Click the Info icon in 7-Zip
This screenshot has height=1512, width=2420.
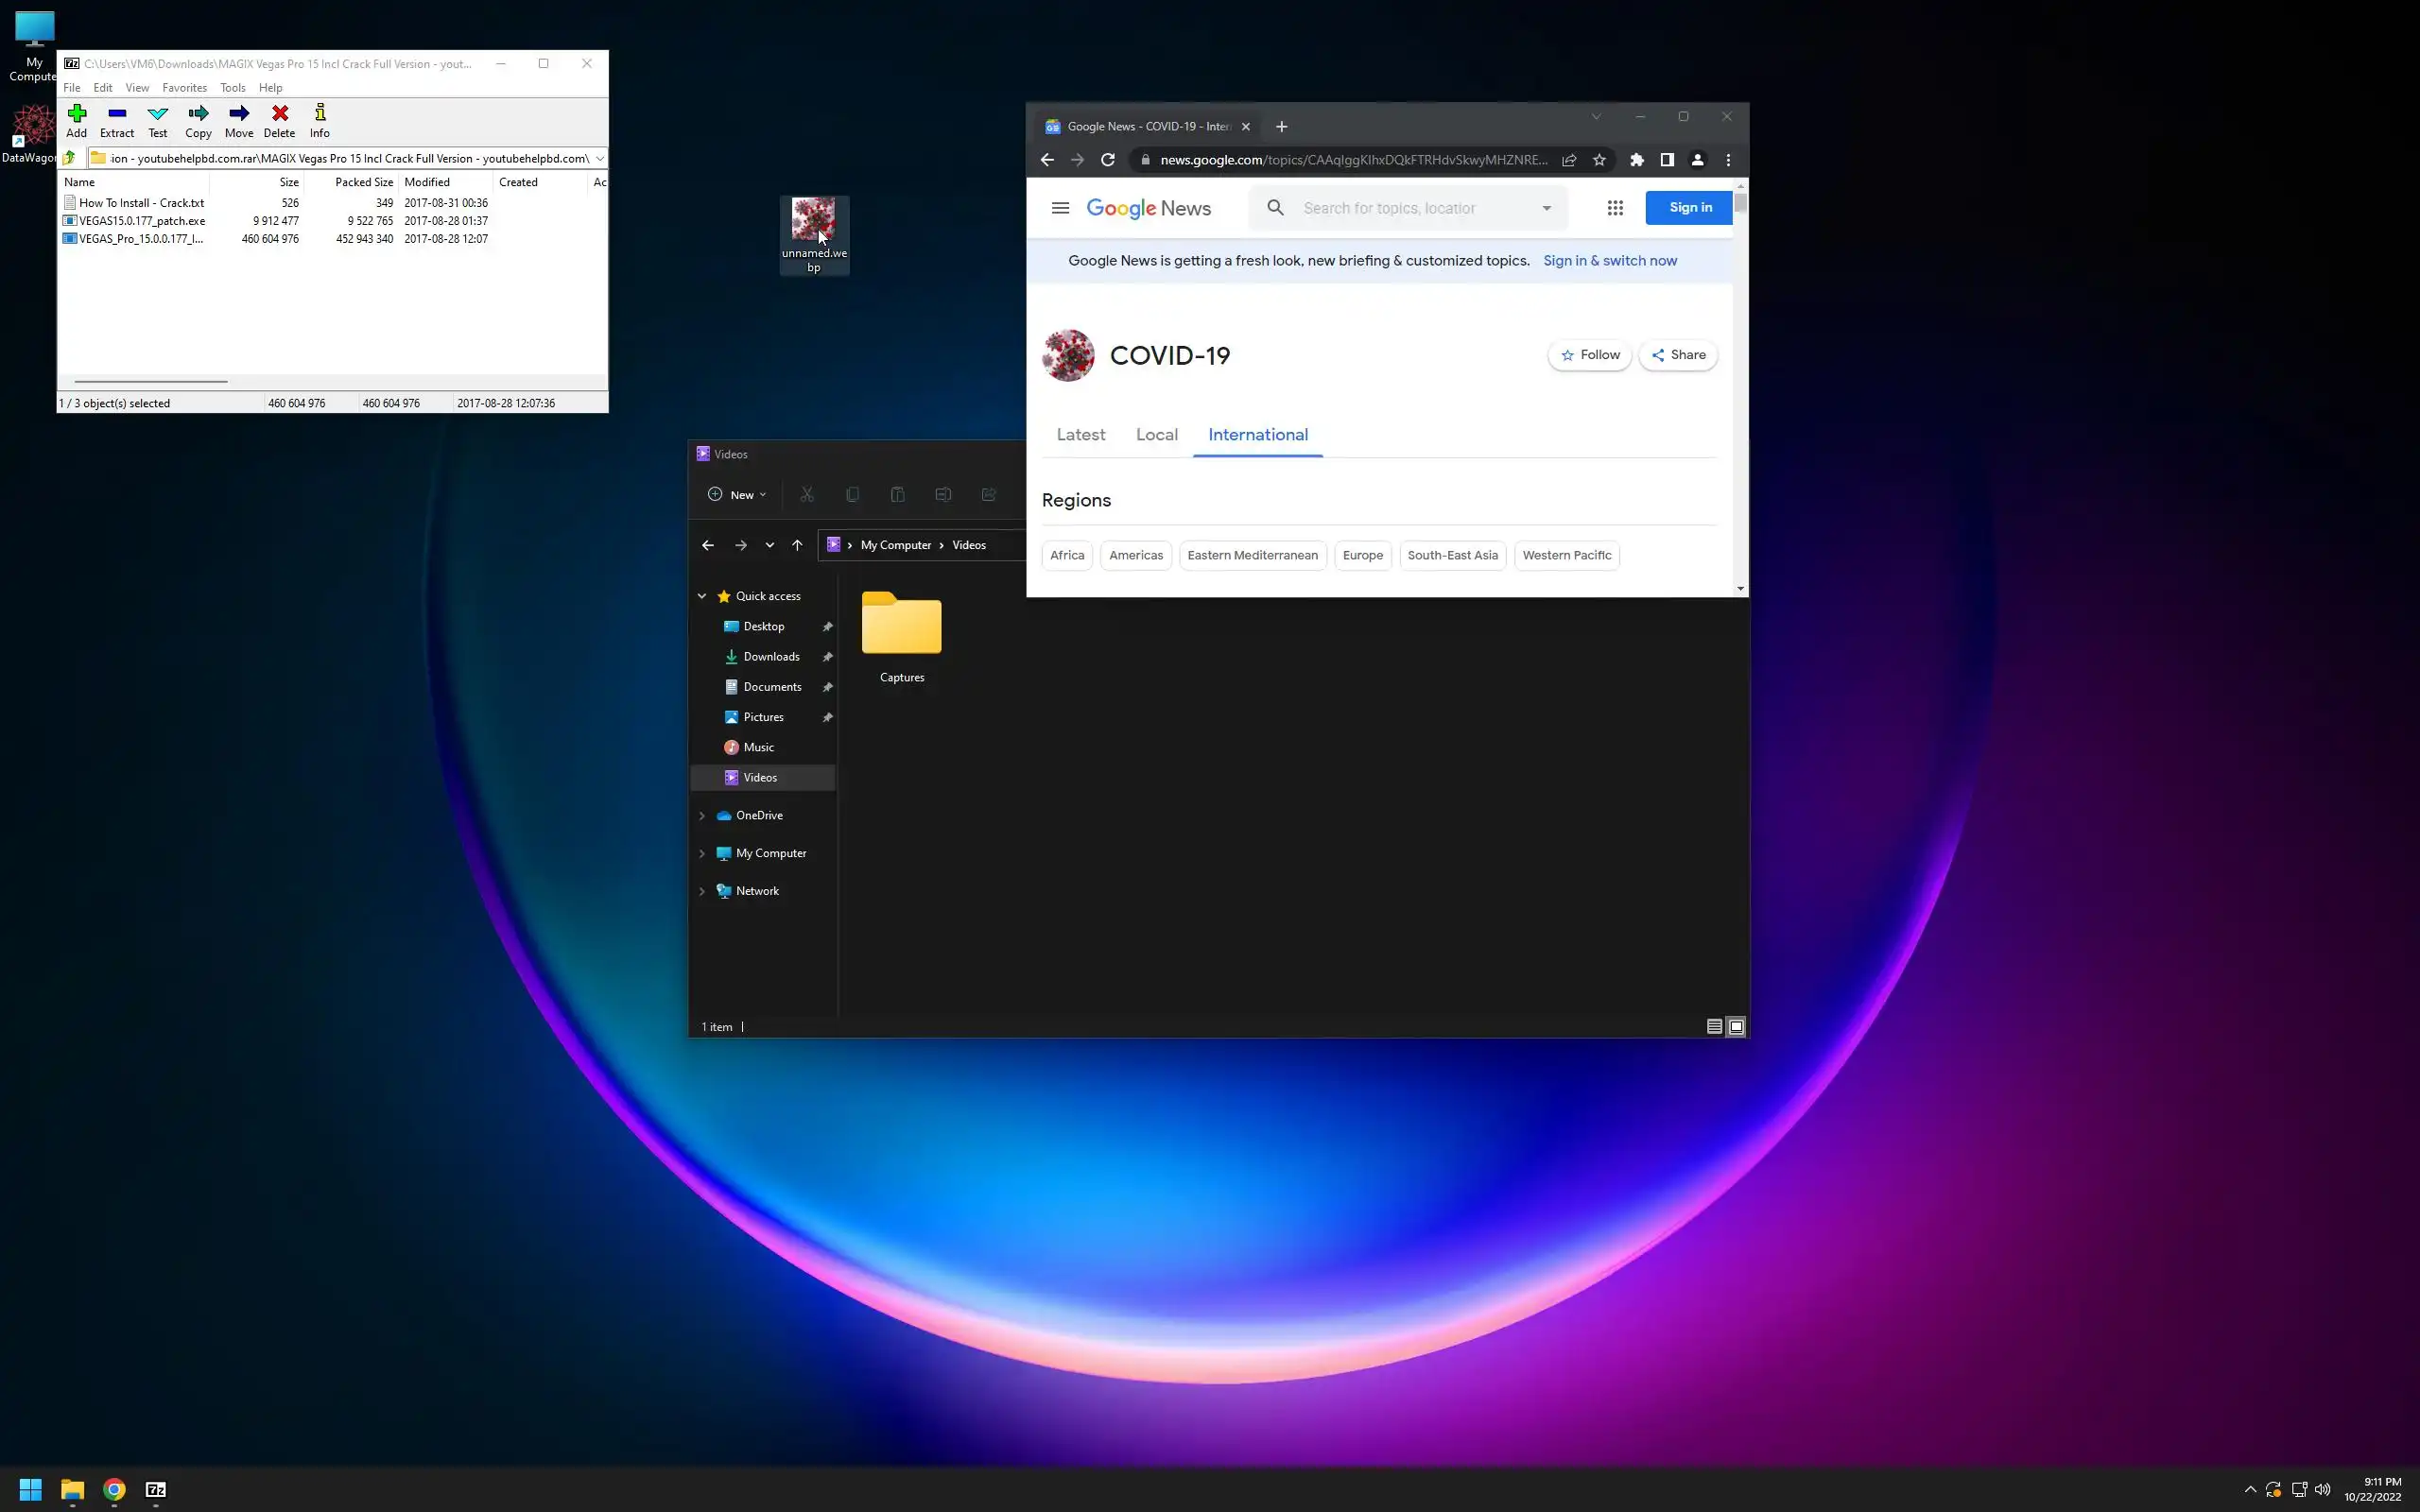click(x=320, y=120)
